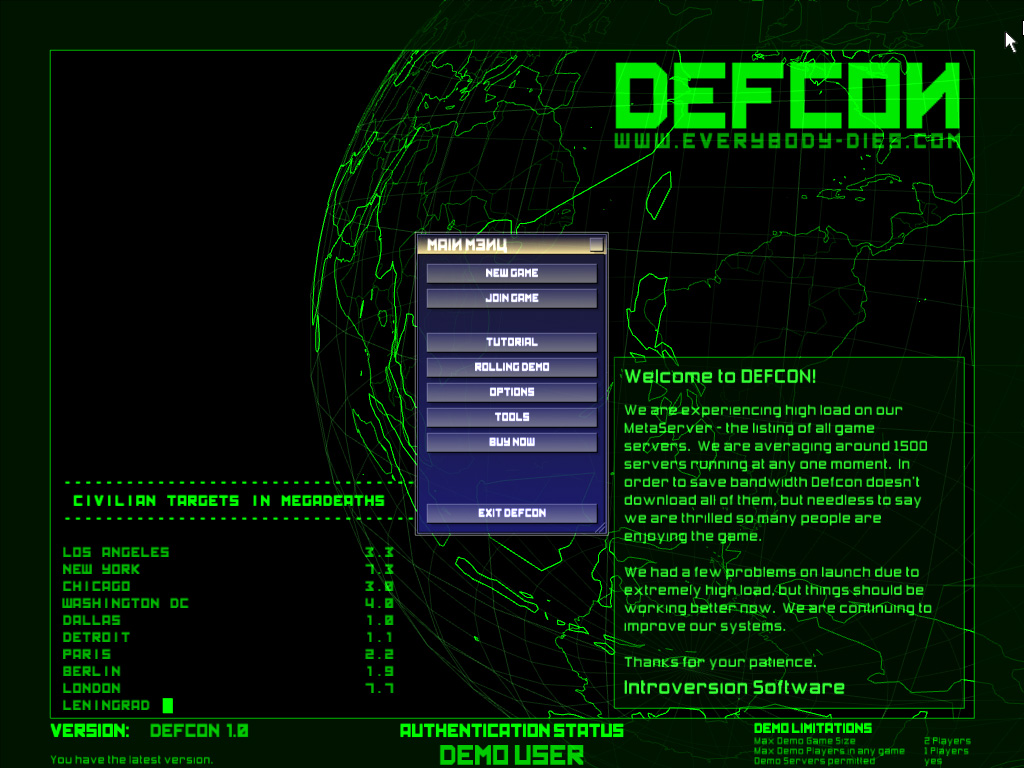Click the 'Chicago' row

click(x=228, y=586)
